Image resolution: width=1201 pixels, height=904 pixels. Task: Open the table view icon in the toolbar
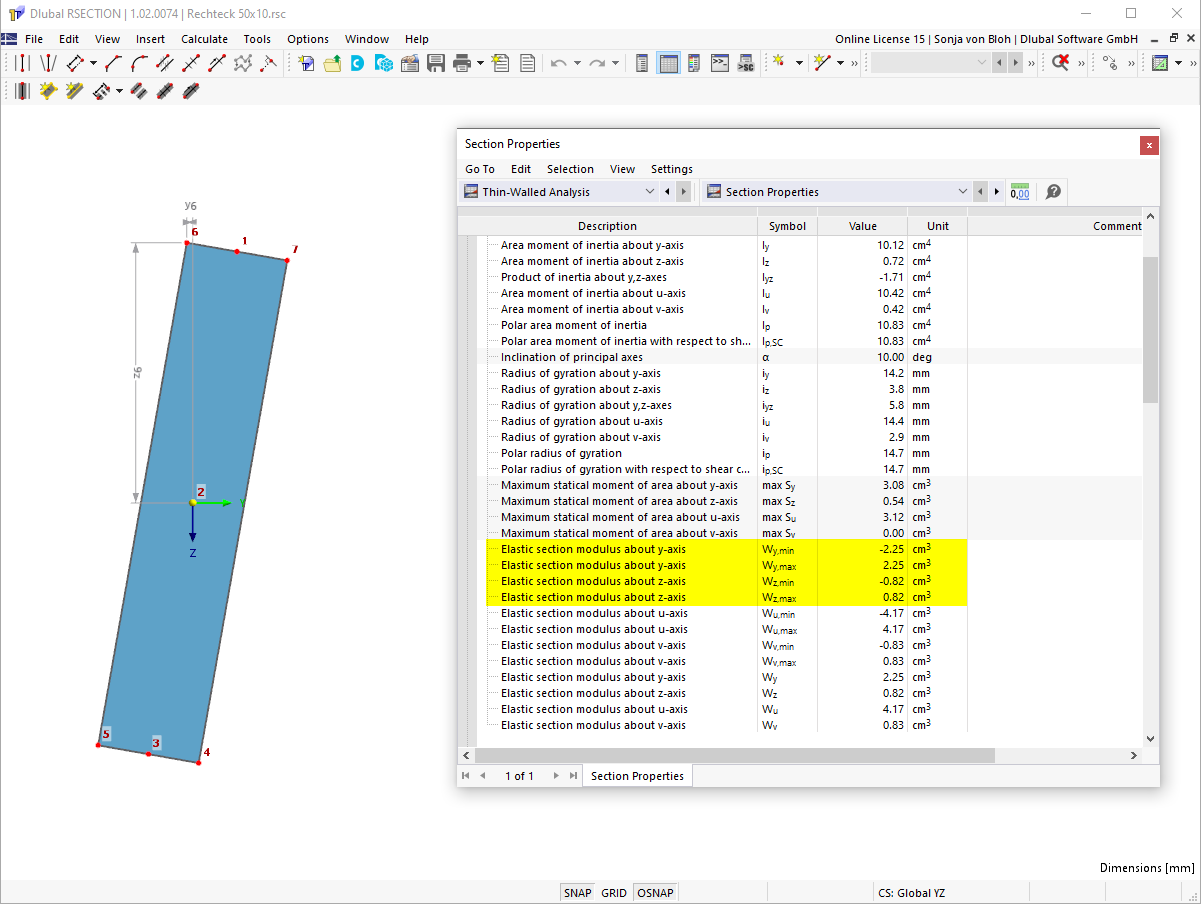(668, 62)
